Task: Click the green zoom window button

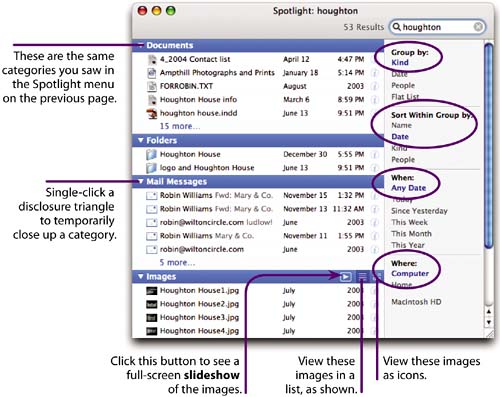Action: click(x=170, y=11)
